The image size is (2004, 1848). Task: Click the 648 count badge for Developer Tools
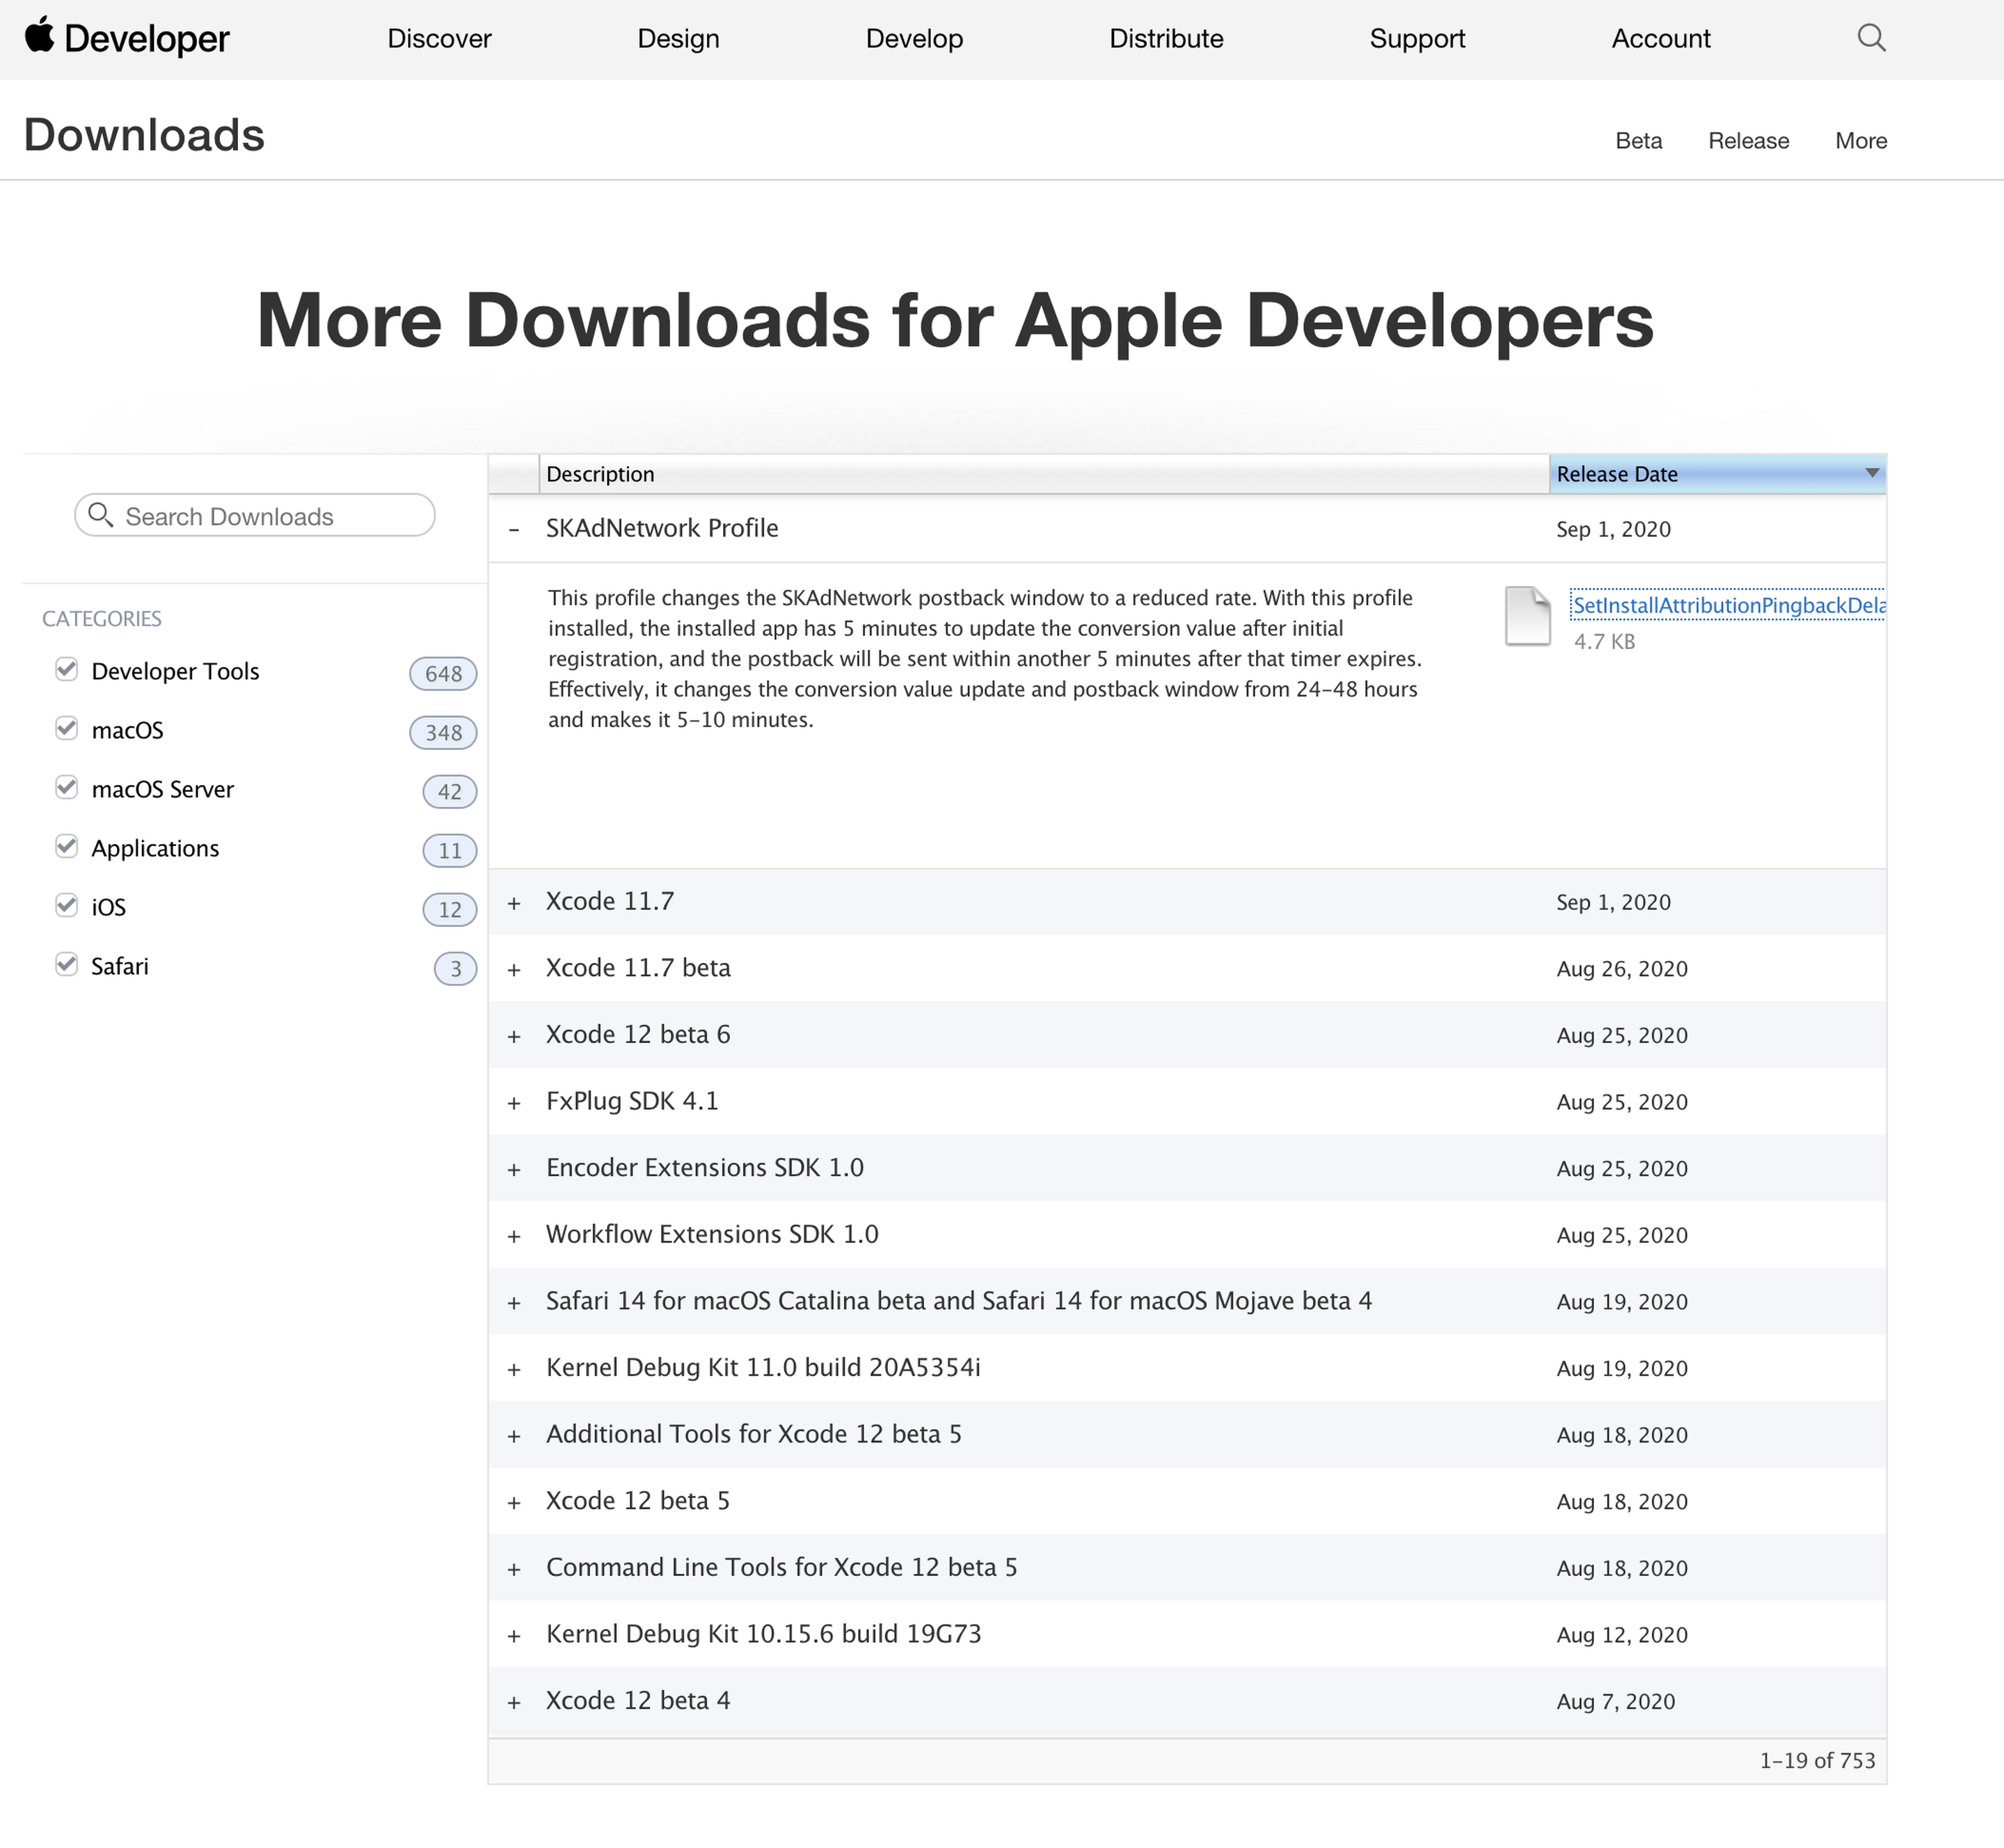click(443, 673)
